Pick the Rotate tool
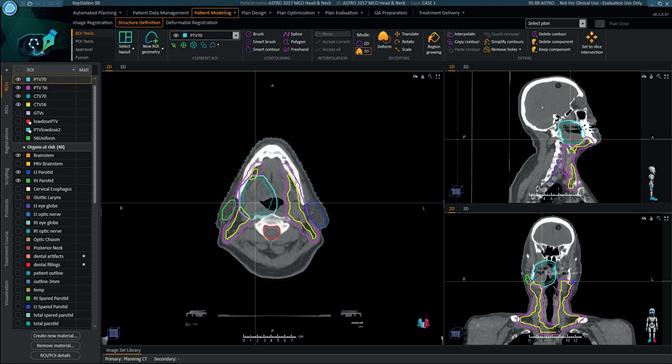 point(405,42)
